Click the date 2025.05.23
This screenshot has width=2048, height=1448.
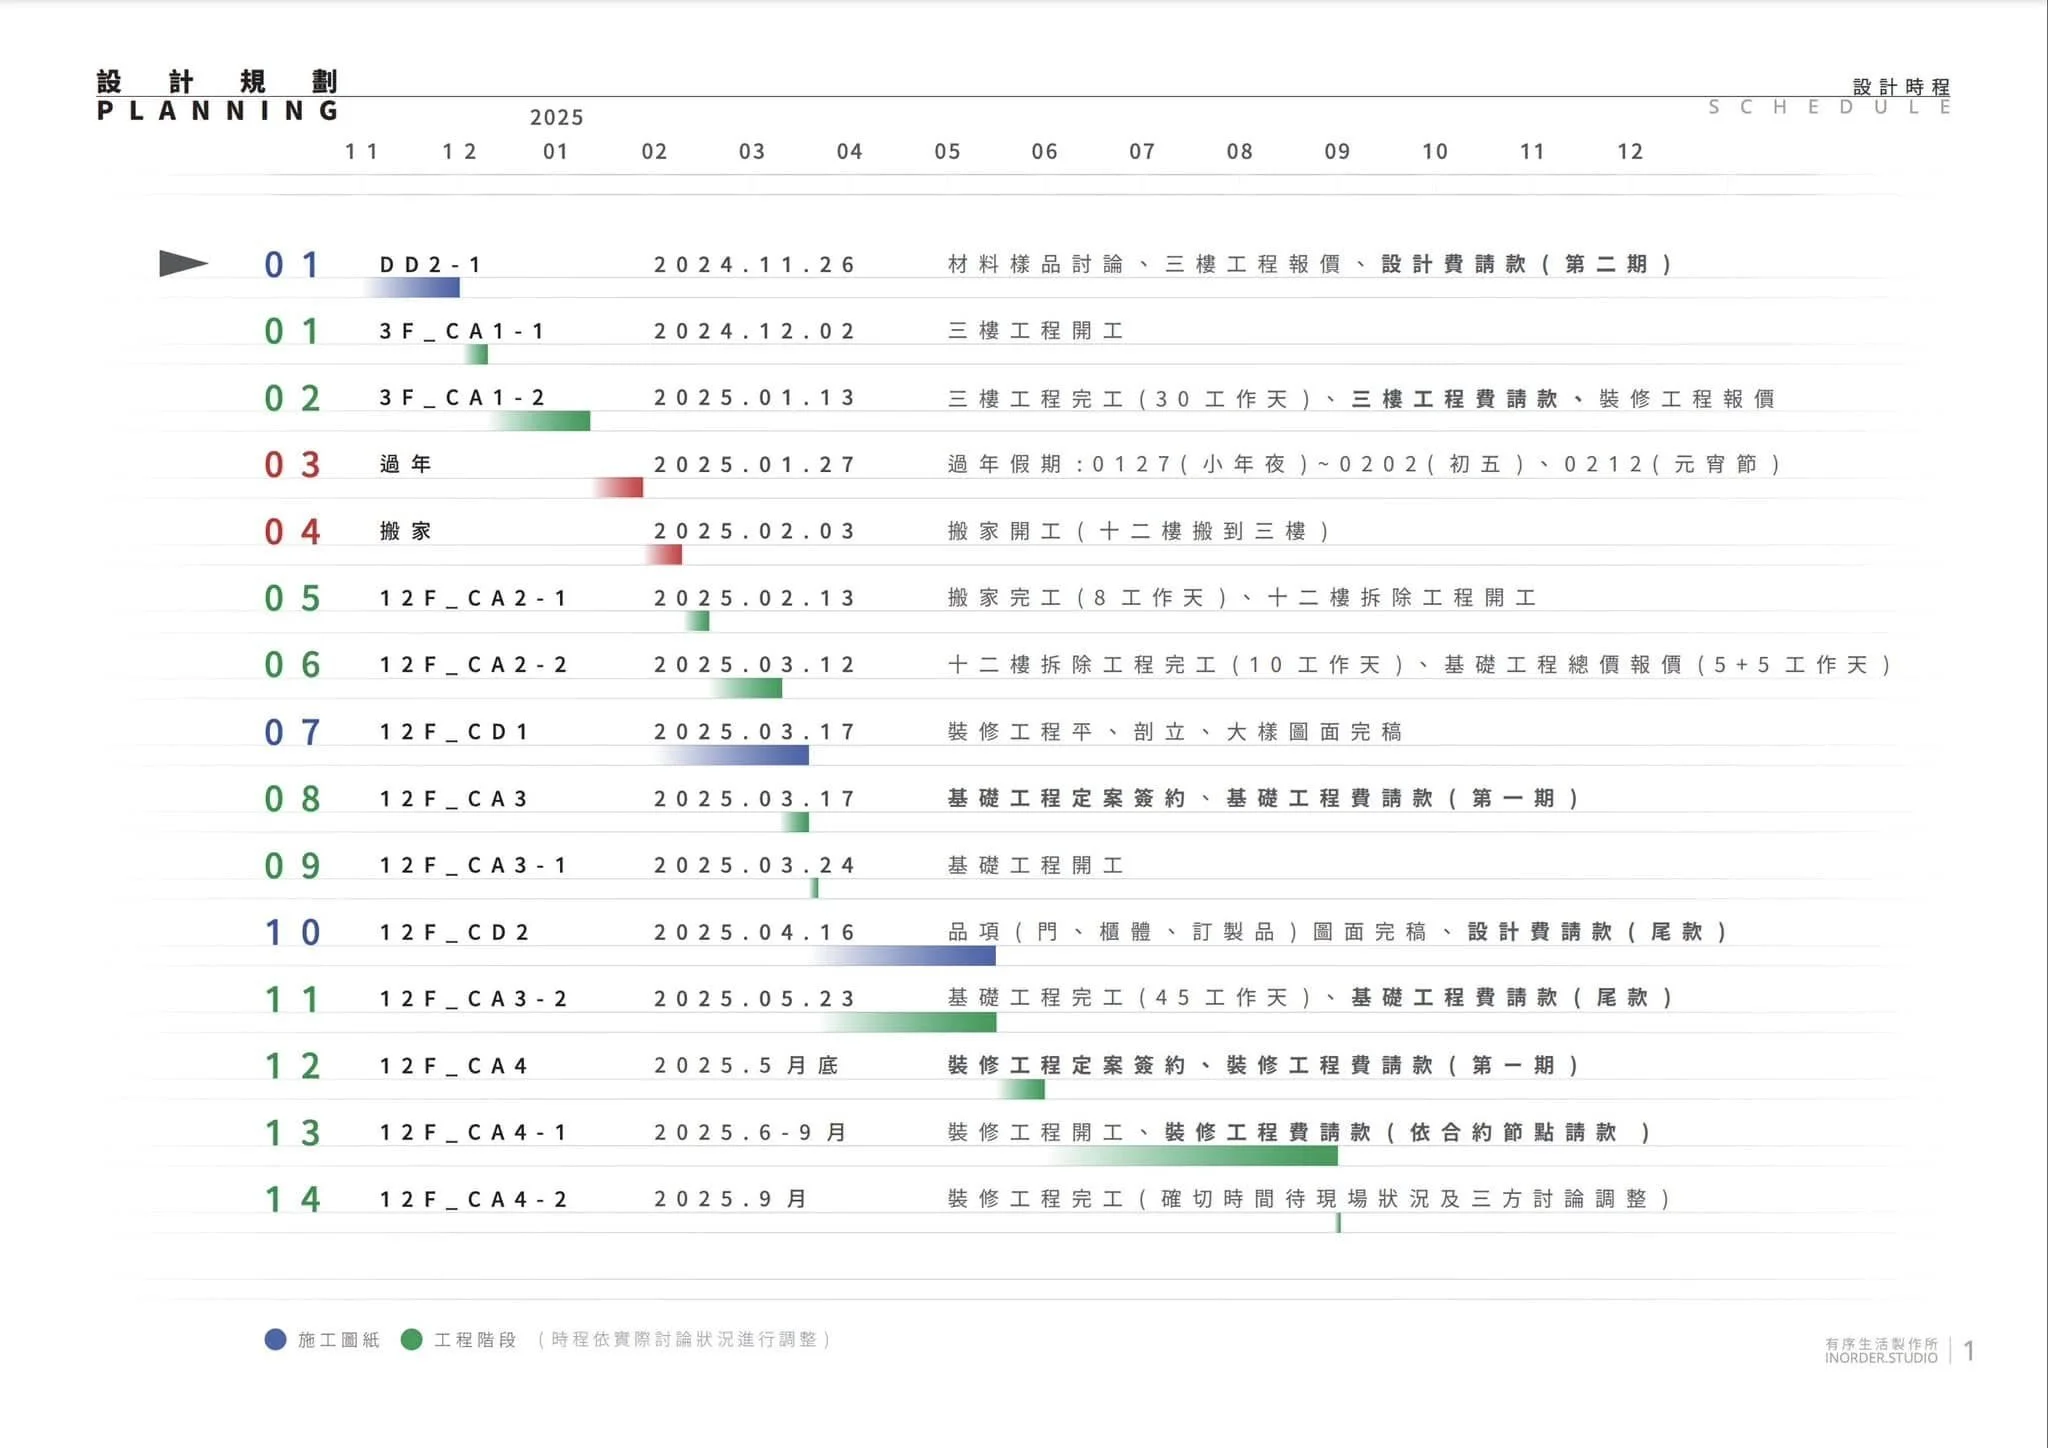pos(755,999)
